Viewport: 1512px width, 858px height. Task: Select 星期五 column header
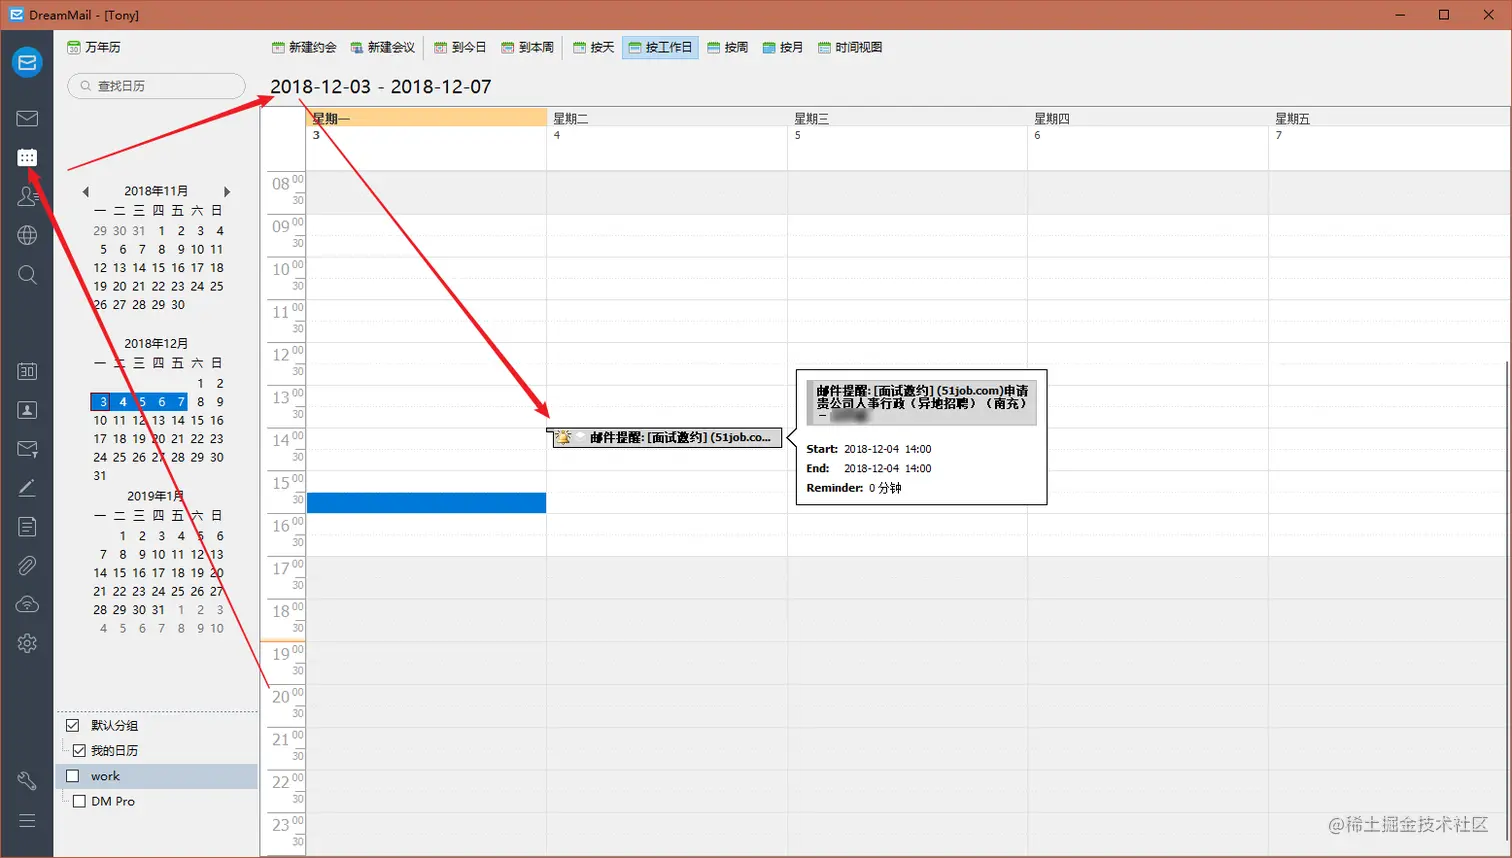coord(1389,118)
